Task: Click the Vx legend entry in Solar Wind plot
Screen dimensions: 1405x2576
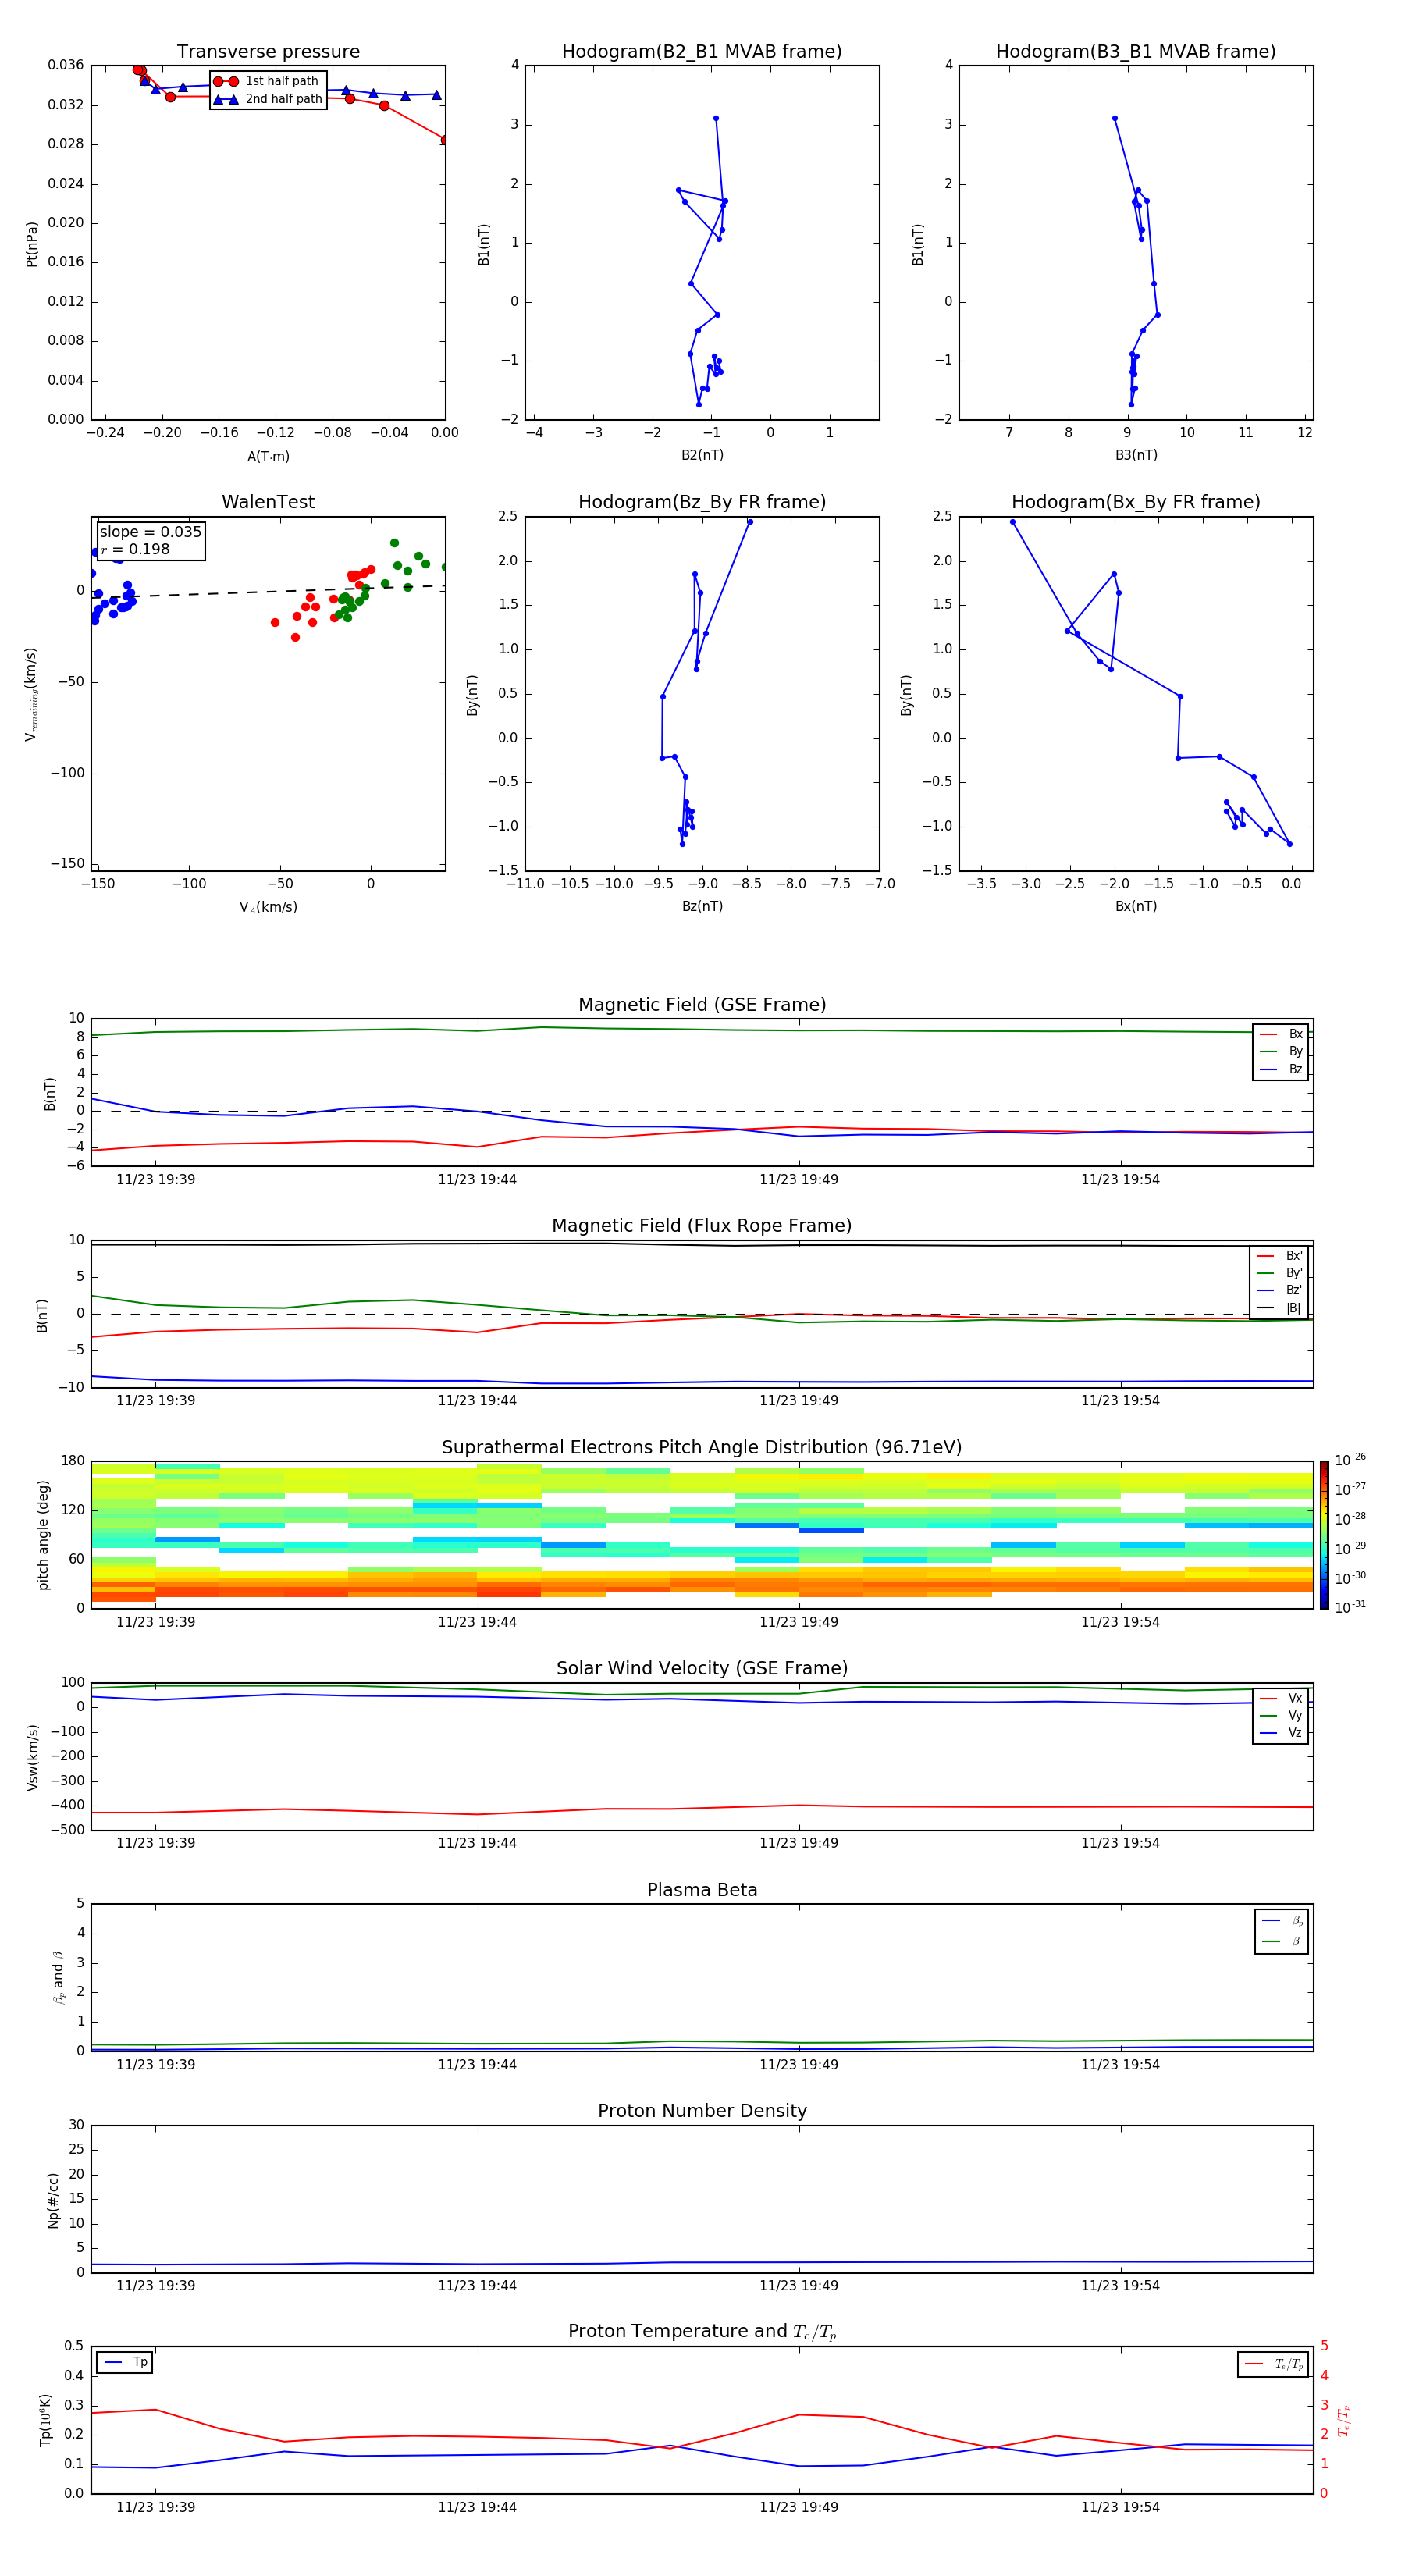Action: pos(1281,1698)
